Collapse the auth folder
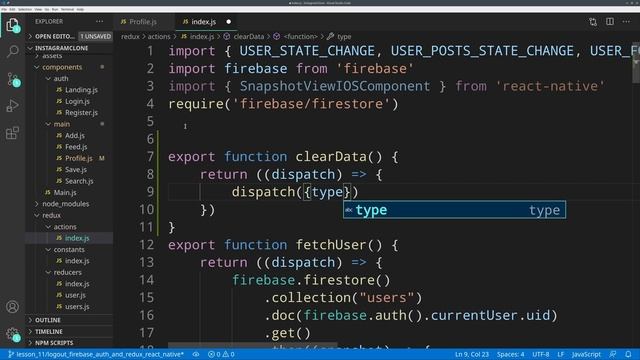 tap(61, 78)
